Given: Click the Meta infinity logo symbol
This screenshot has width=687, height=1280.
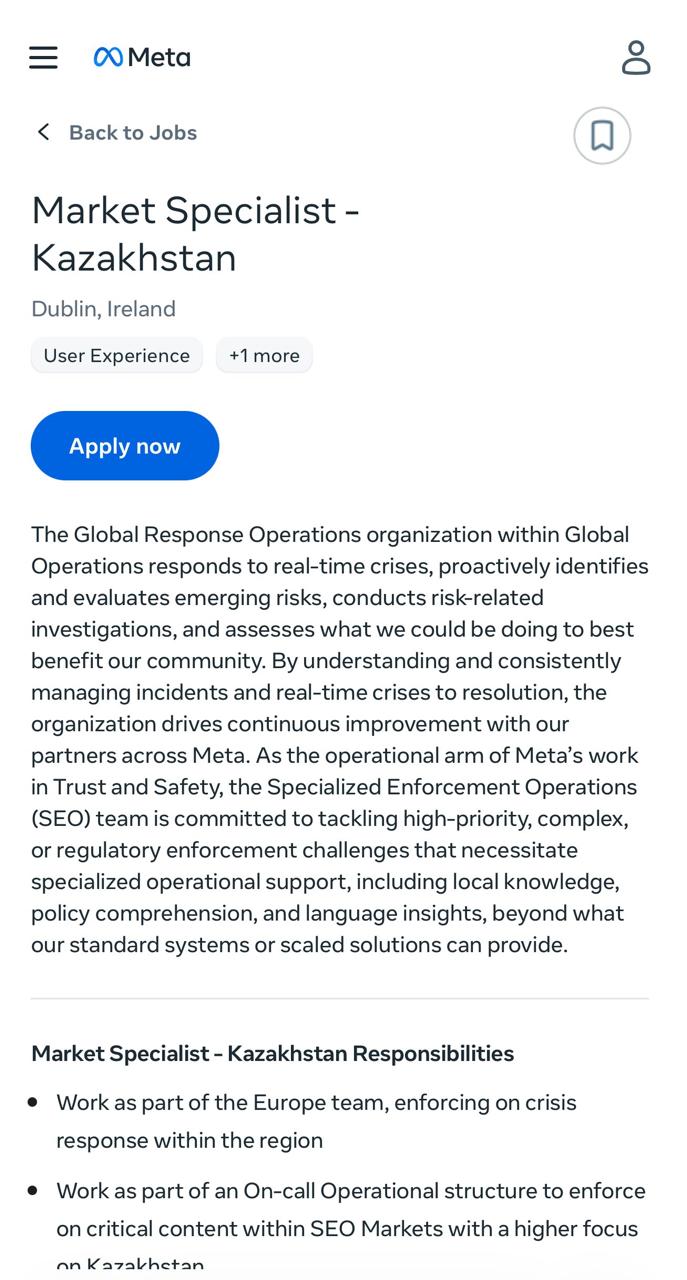Looking at the screenshot, I should click(108, 58).
